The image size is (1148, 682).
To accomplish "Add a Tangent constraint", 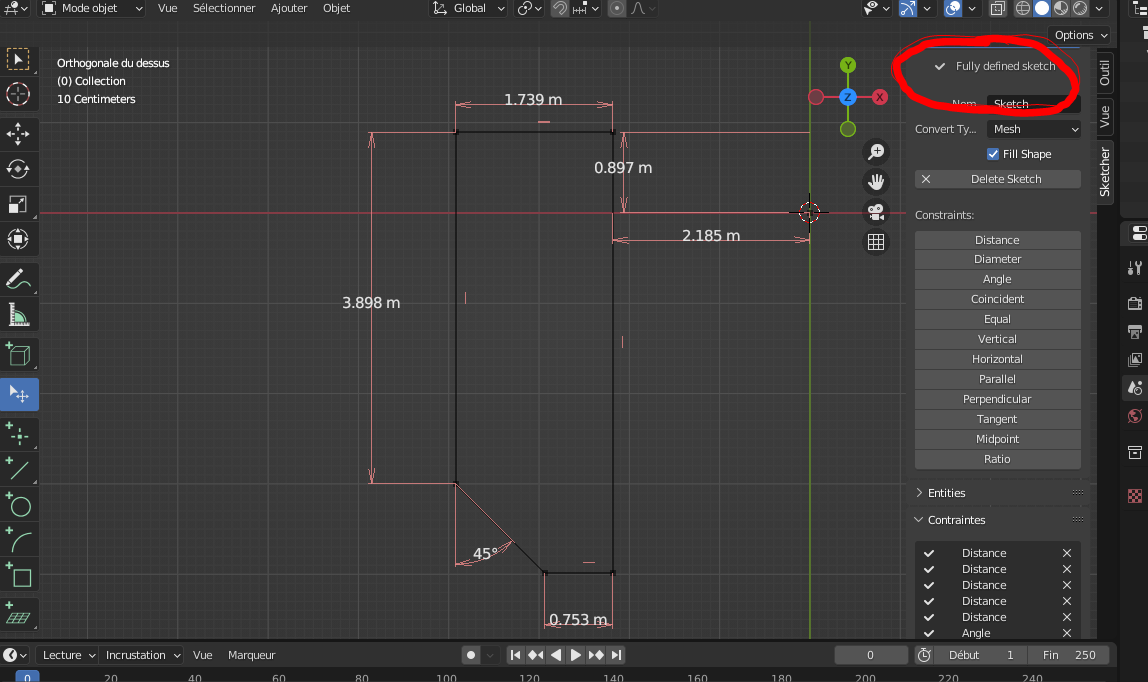I will [x=998, y=419].
